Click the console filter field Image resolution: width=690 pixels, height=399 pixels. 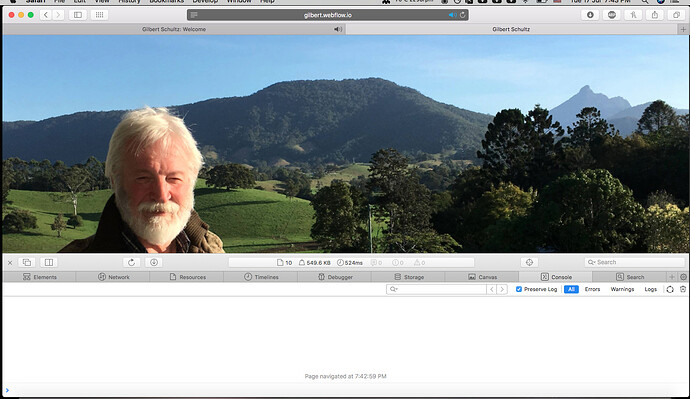coord(436,289)
